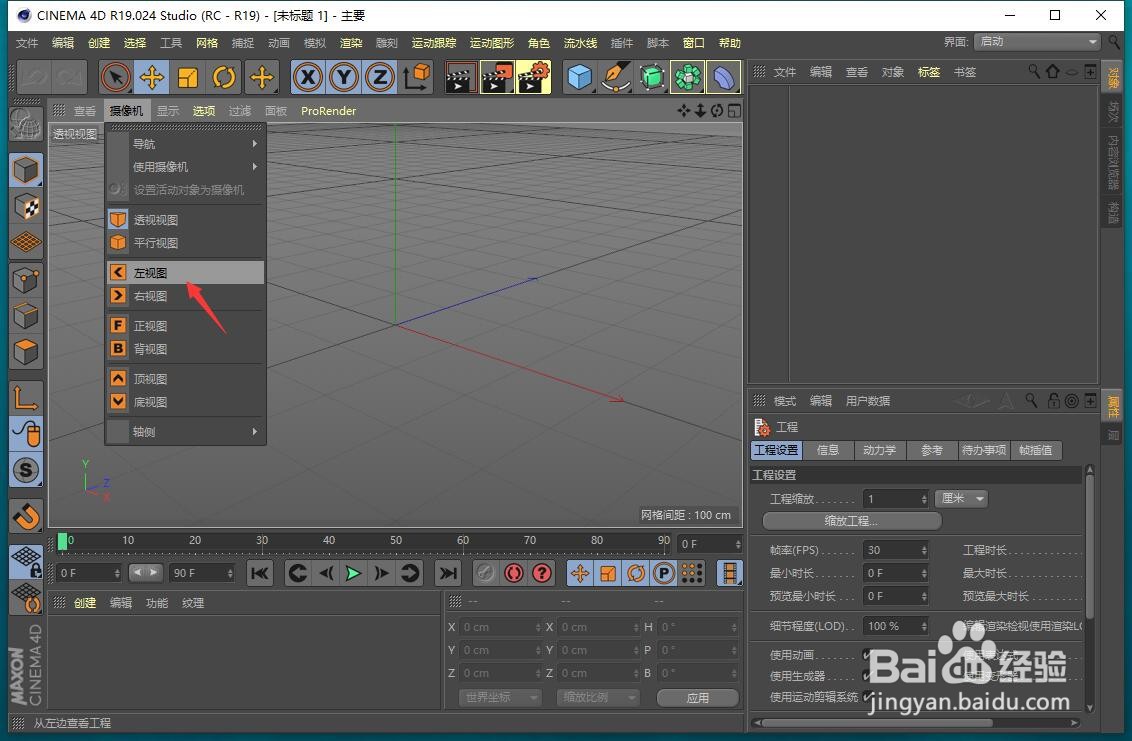The width and height of the screenshot is (1132, 741).
Task: Click the attribute panel horizontal scrollbar
Action: pos(876,722)
